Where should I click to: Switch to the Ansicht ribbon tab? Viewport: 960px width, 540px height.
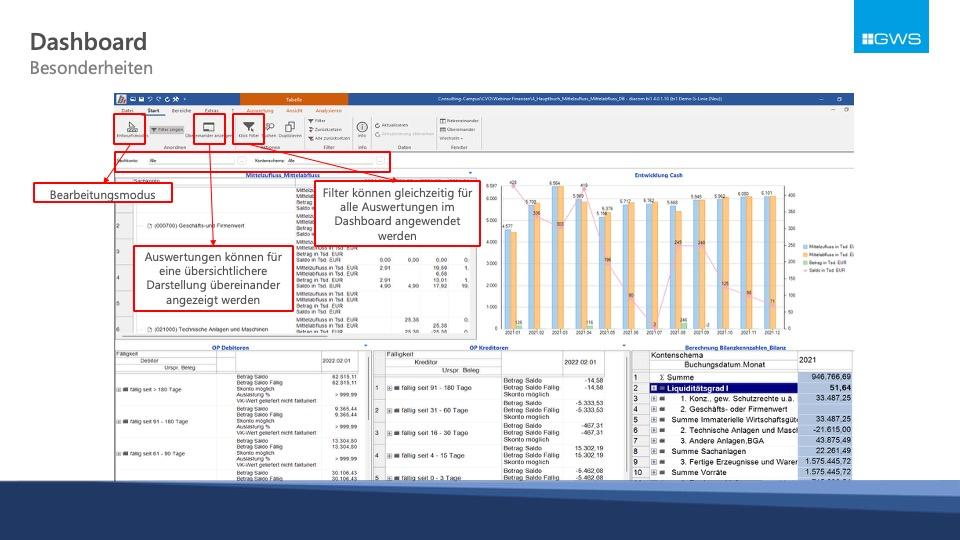[294, 111]
